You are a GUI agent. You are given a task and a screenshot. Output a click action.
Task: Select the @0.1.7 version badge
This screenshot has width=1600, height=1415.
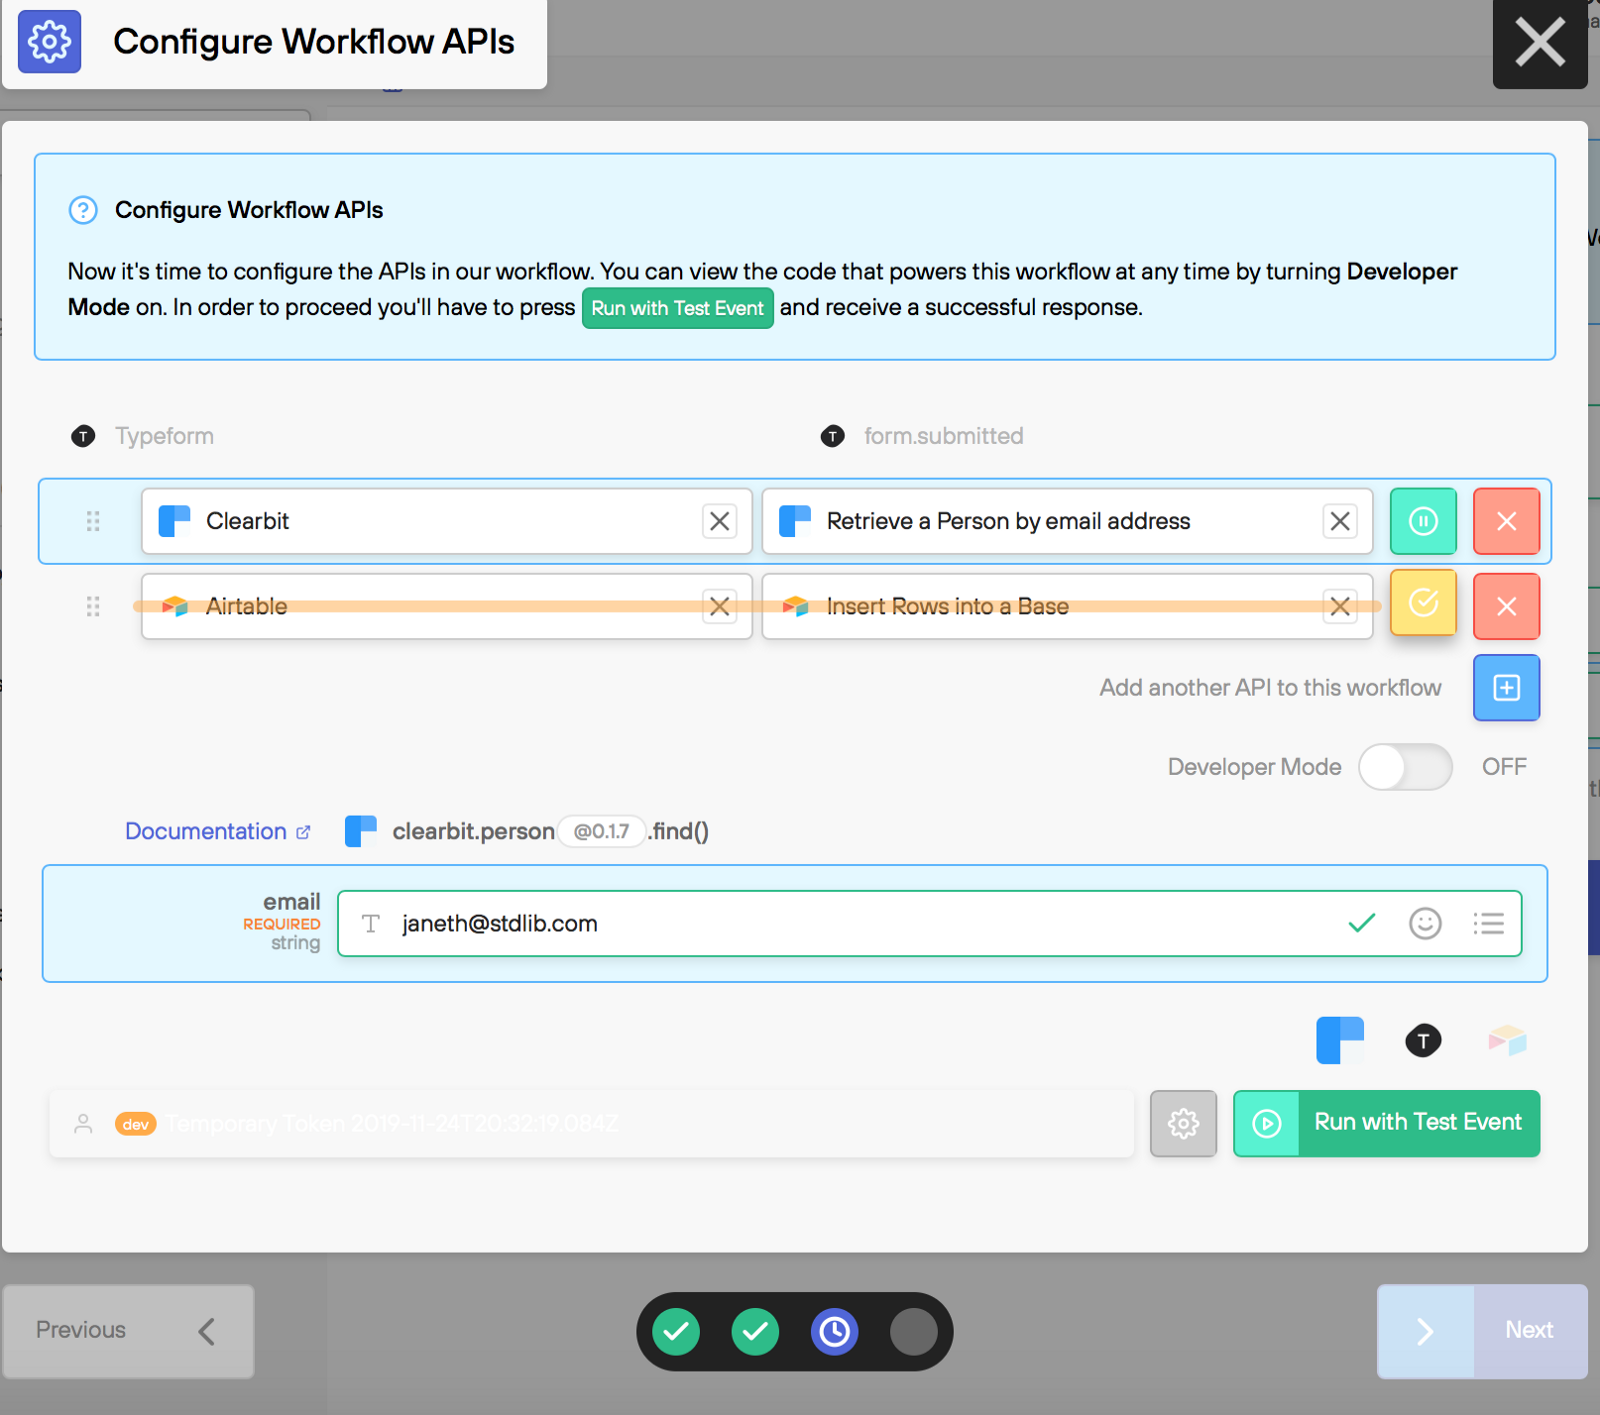coord(601,831)
